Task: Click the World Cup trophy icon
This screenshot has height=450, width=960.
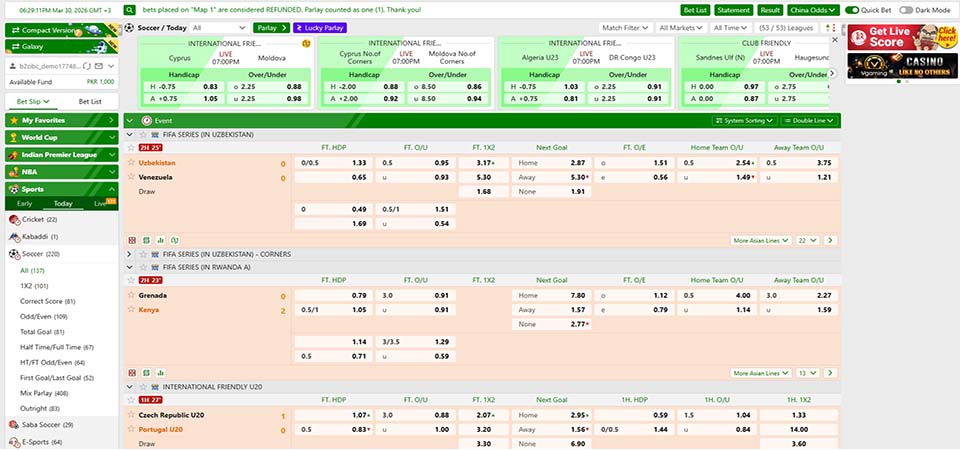Action: pyautogui.click(x=13, y=138)
